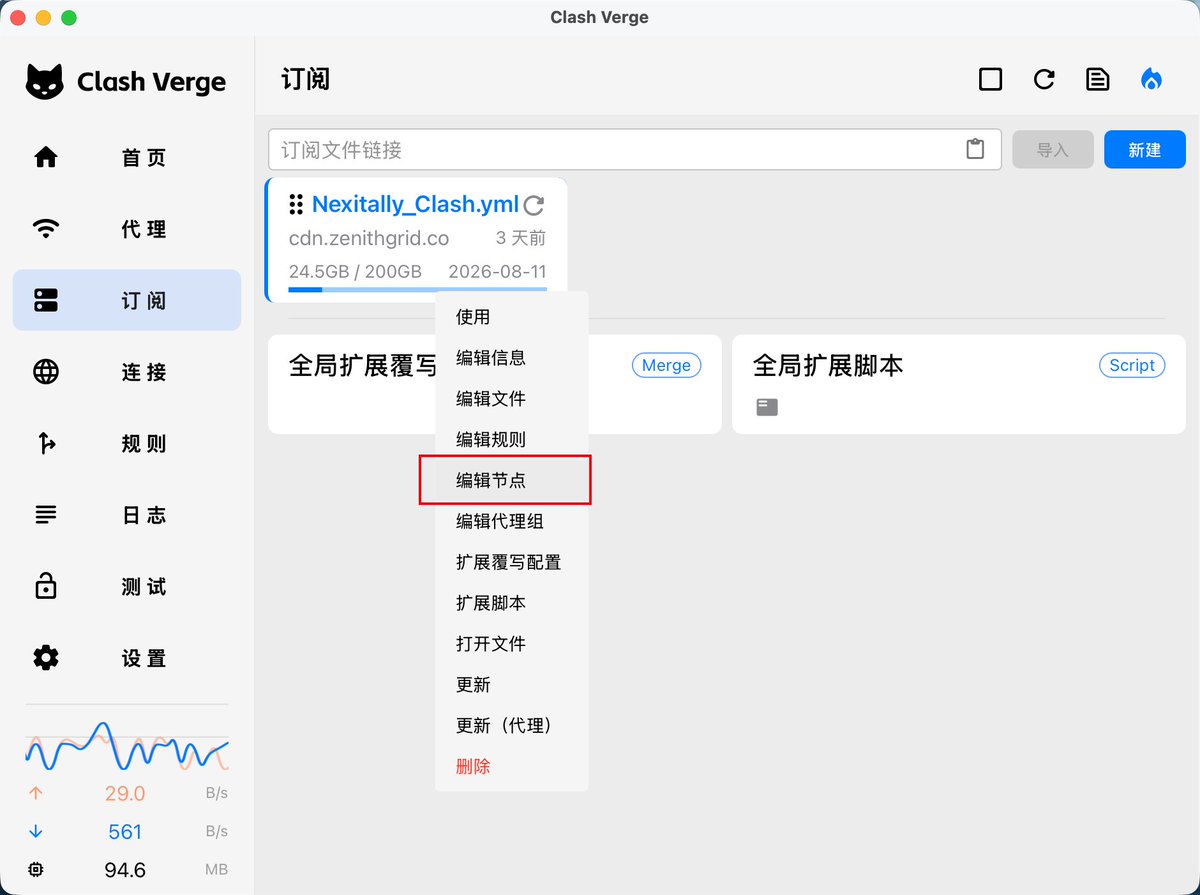This screenshot has height=895, width=1200.
Task: Choose 扩展覆写配置 menu entry
Action: pyautogui.click(x=512, y=563)
